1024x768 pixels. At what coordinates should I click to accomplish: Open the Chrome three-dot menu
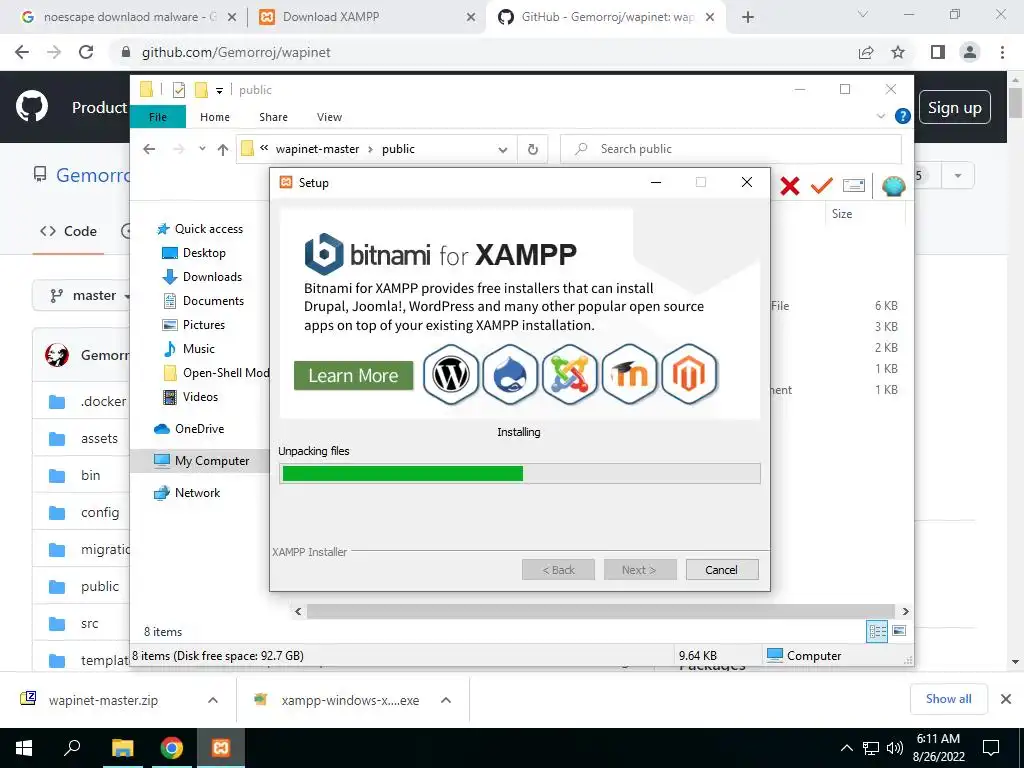(x=1002, y=52)
